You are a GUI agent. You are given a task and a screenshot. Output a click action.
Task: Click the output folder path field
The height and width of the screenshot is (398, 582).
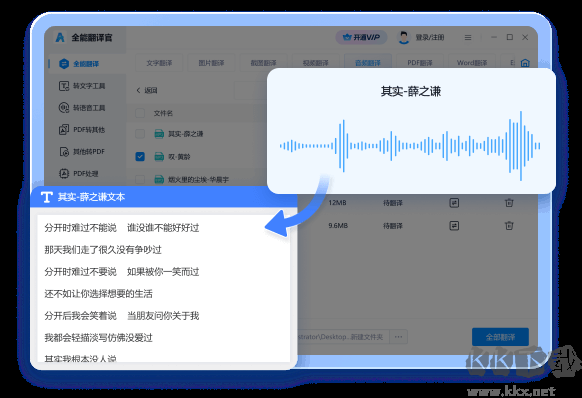(x=342, y=337)
